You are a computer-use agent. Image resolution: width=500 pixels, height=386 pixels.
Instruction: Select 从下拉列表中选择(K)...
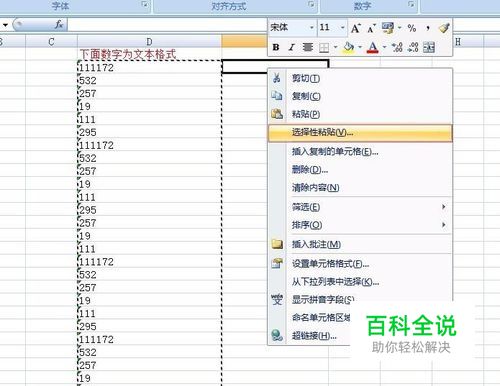tap(360, 282)
